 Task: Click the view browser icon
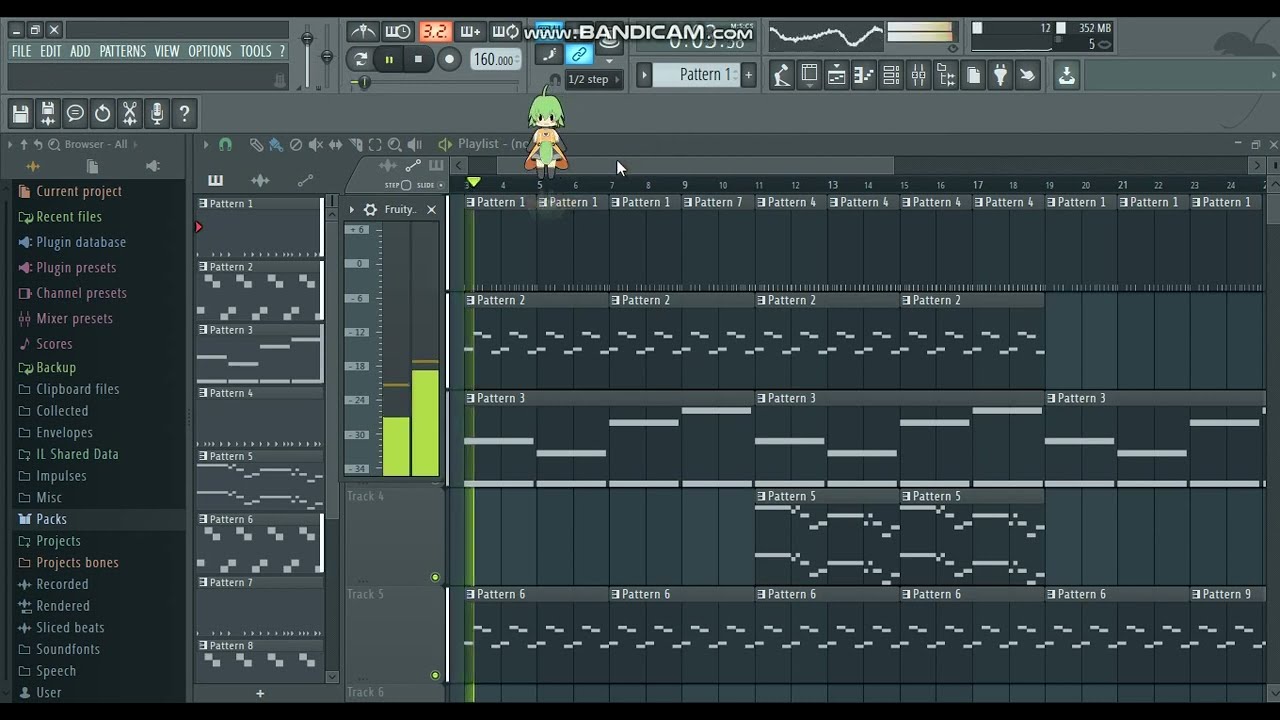[945, 75]
